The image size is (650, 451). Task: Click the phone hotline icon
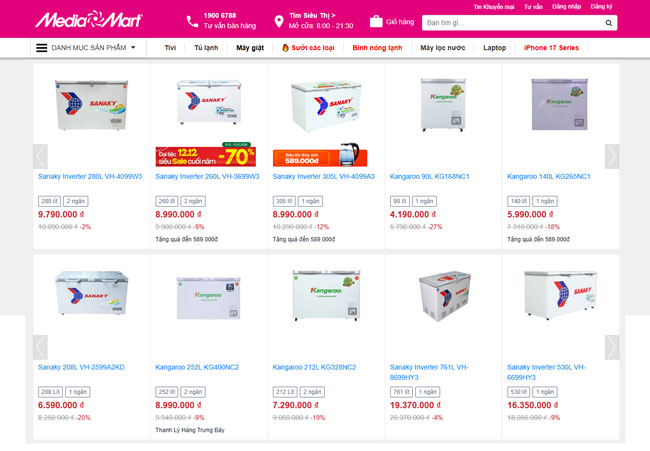coord(192,22)
